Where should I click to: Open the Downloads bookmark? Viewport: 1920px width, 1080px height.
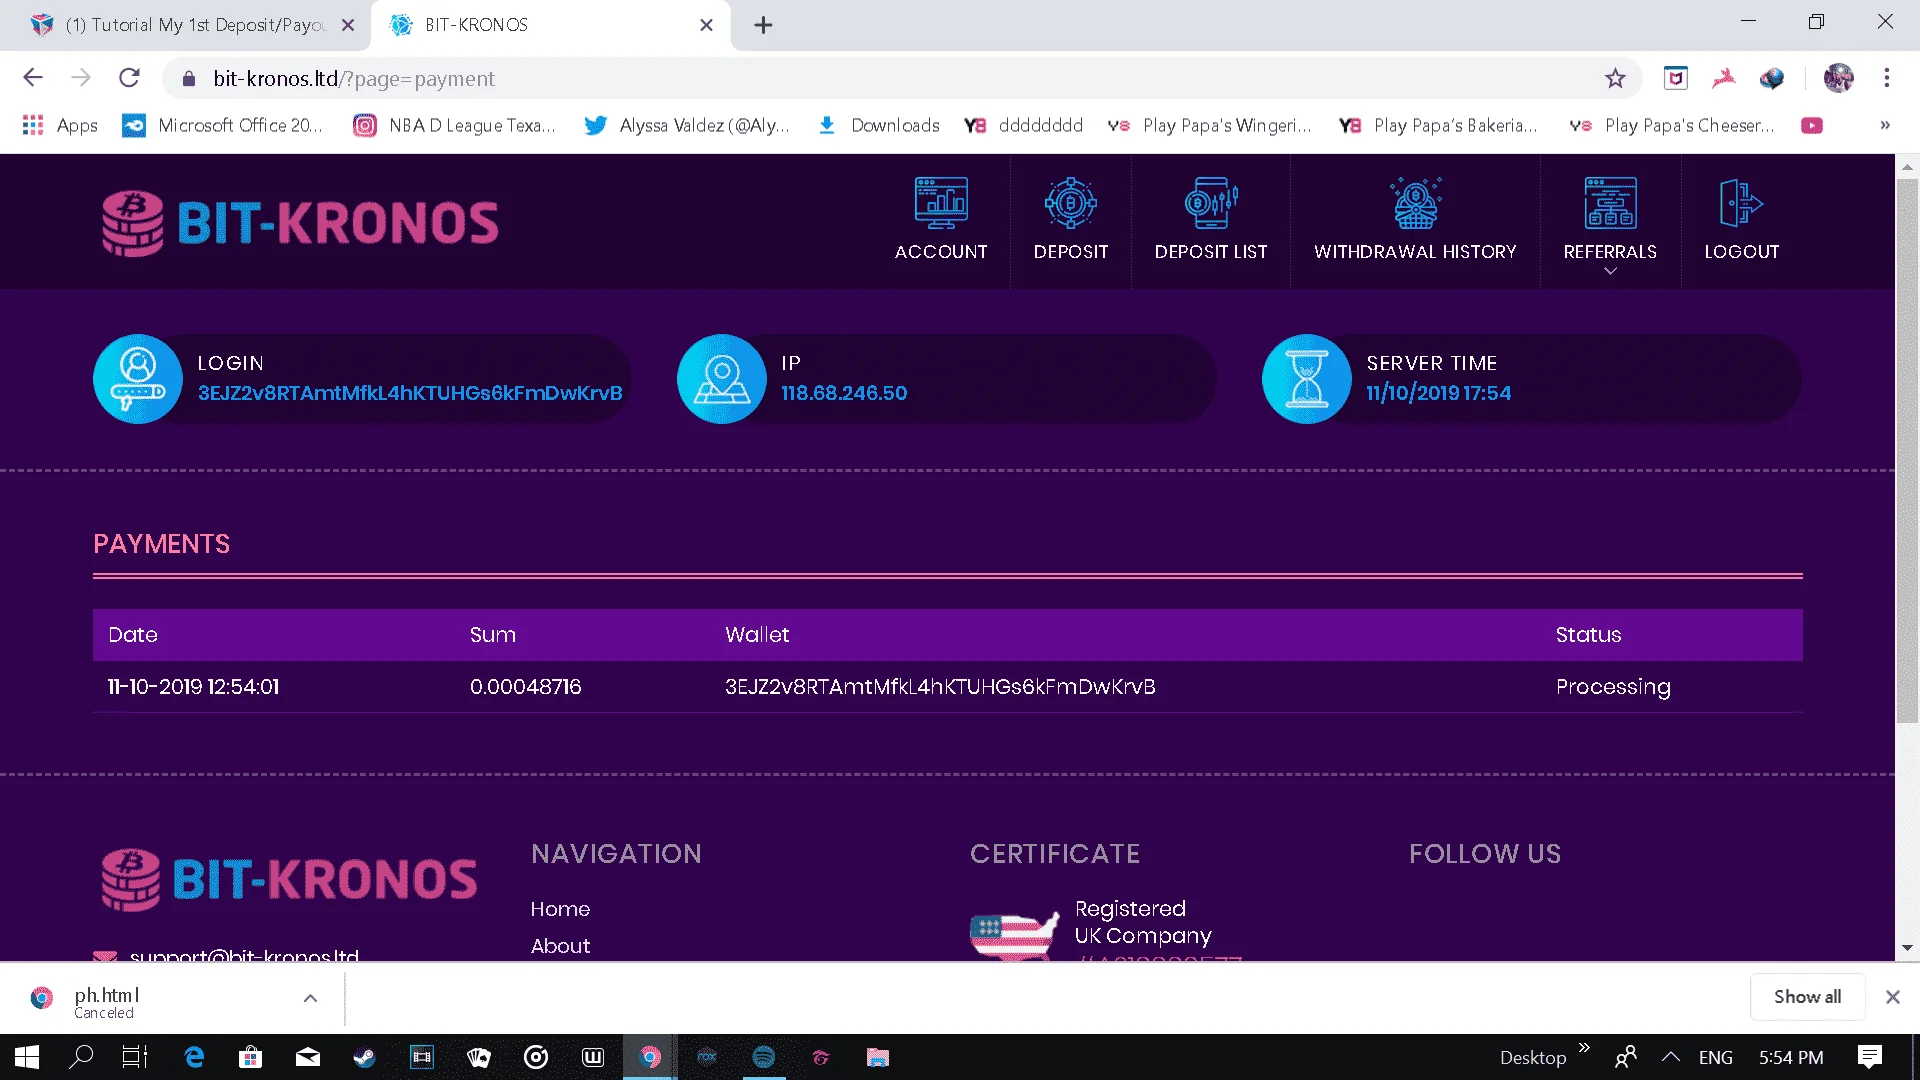click(x=879, y=125)
